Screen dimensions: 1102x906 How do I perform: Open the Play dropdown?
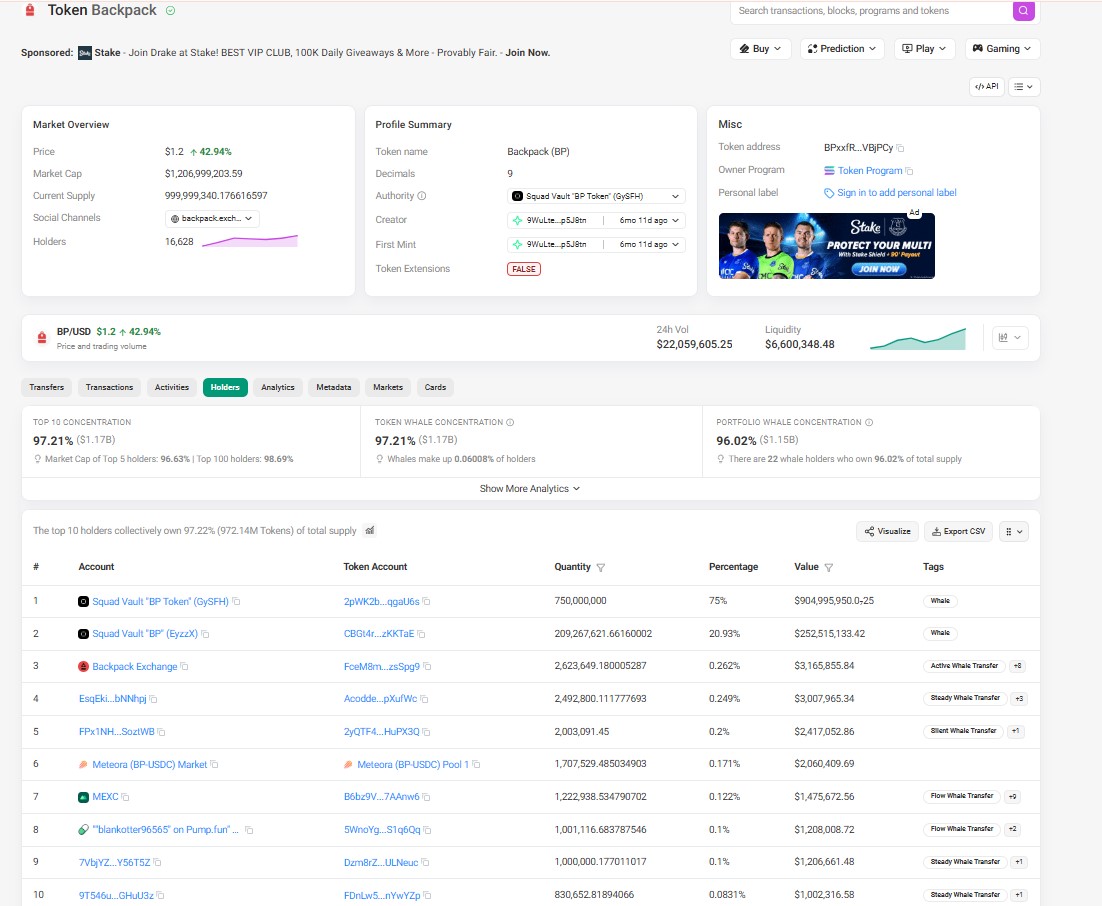click(x=924, y=48)
